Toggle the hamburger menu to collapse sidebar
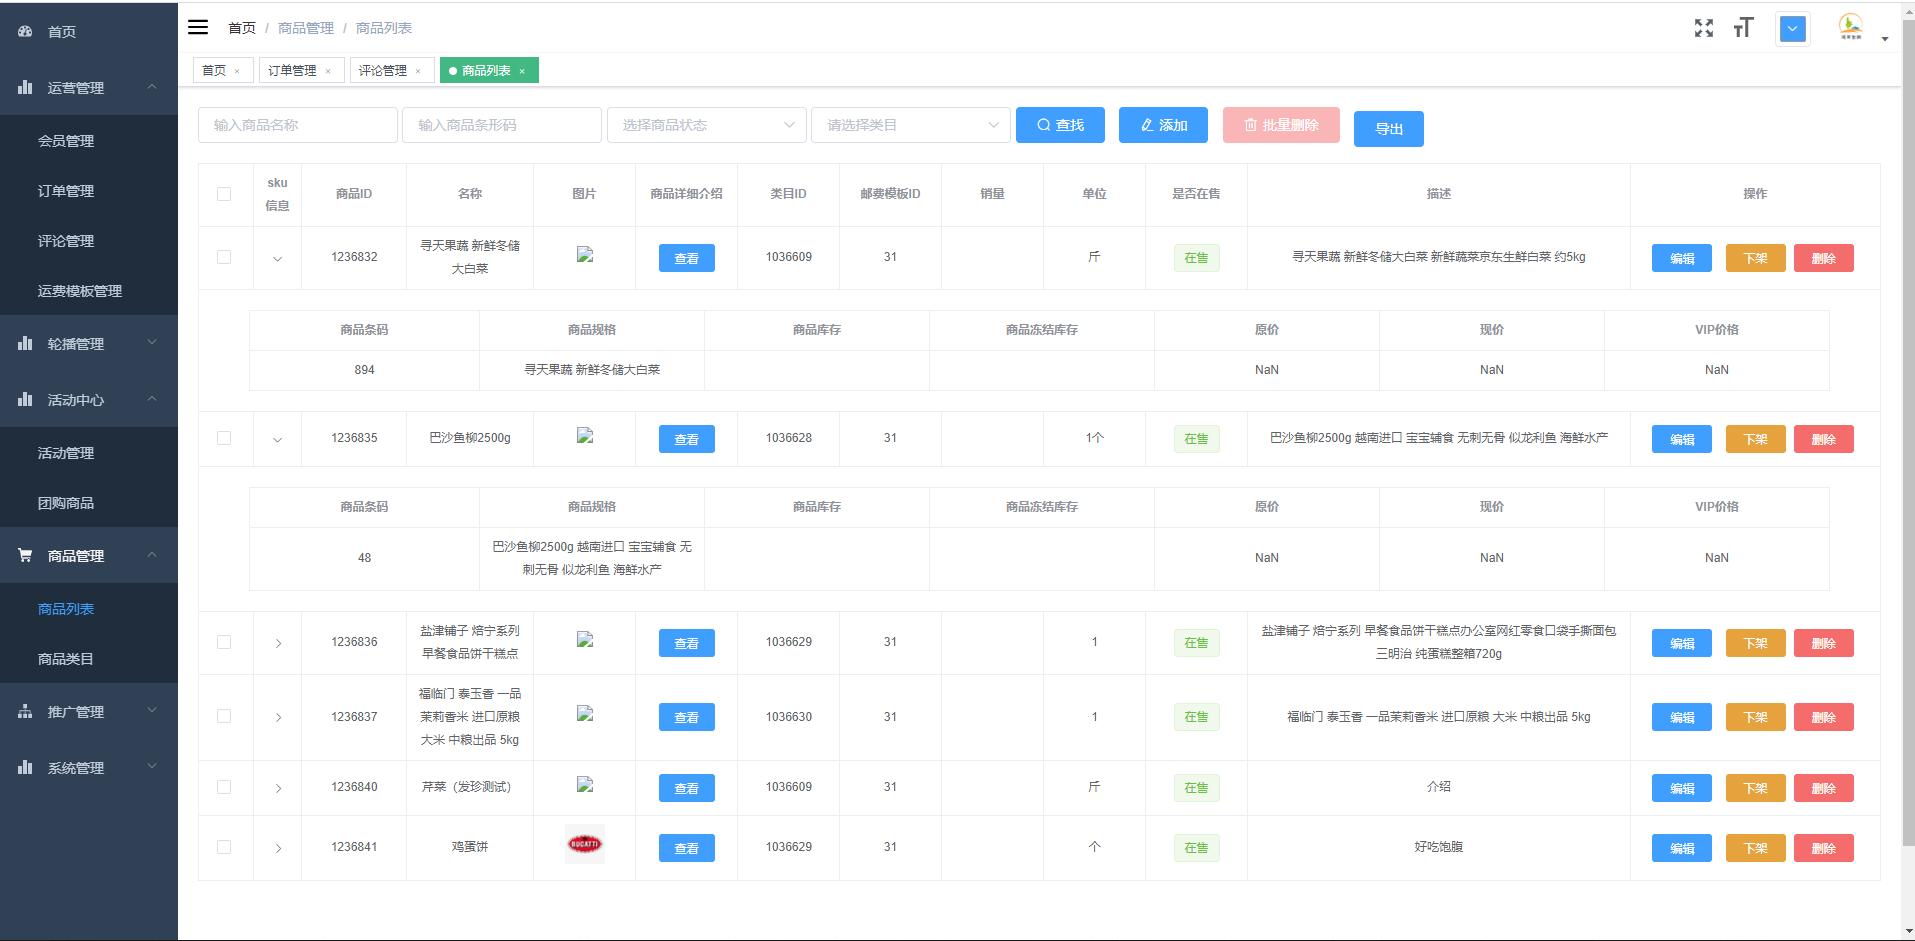1915x941 pixels. tap(198, 28)
